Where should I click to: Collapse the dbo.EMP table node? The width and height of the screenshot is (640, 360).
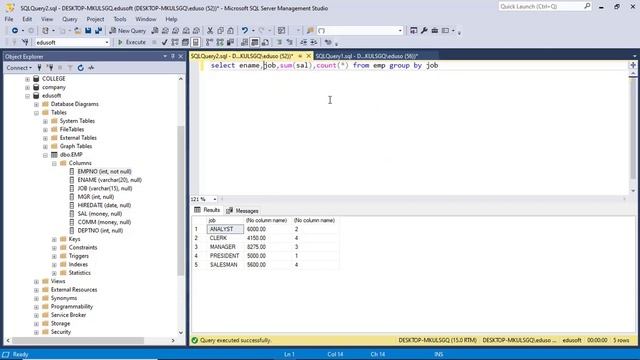(45, 155)
